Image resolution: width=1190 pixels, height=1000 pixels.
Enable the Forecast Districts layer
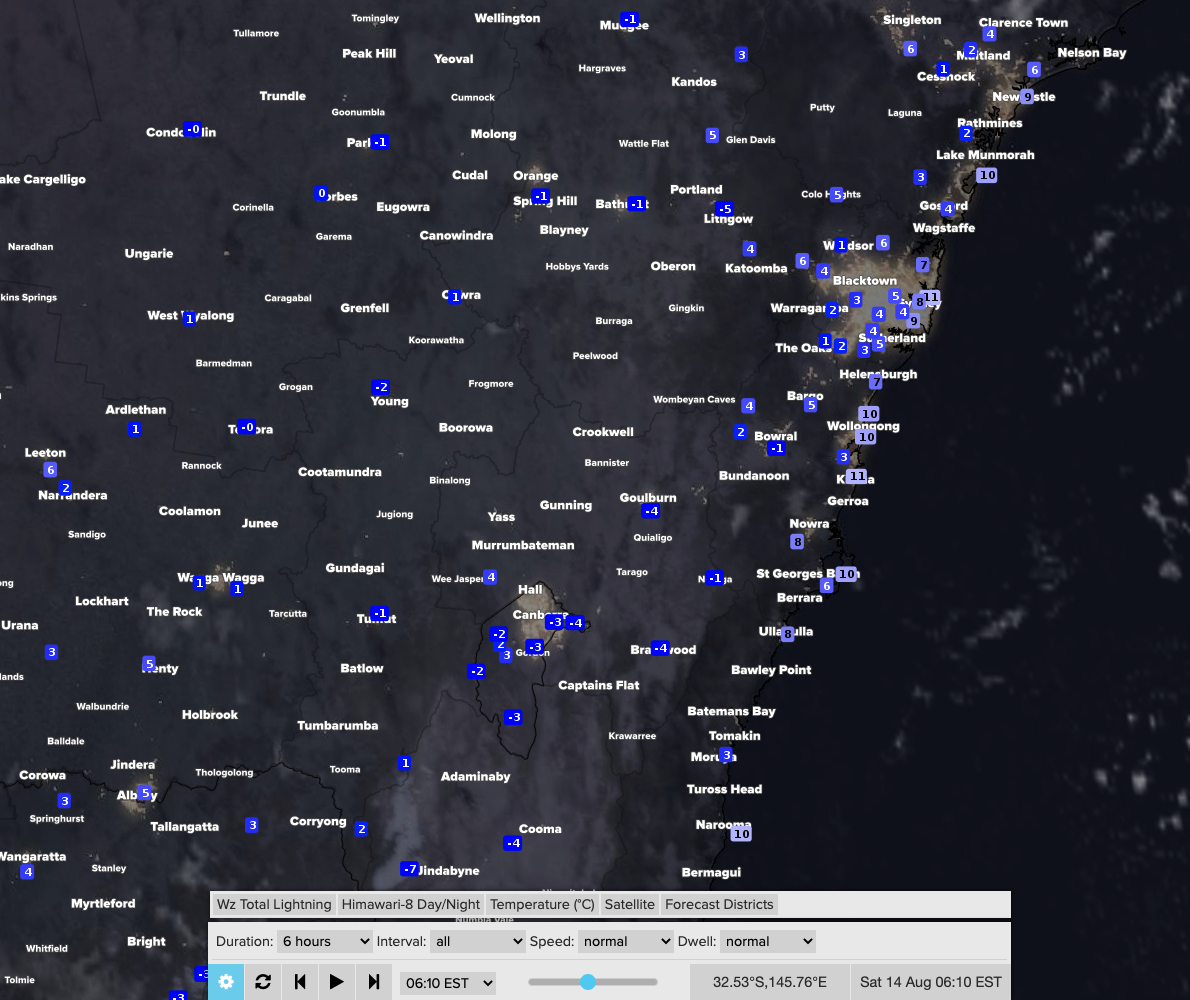(x=719, y=904)
